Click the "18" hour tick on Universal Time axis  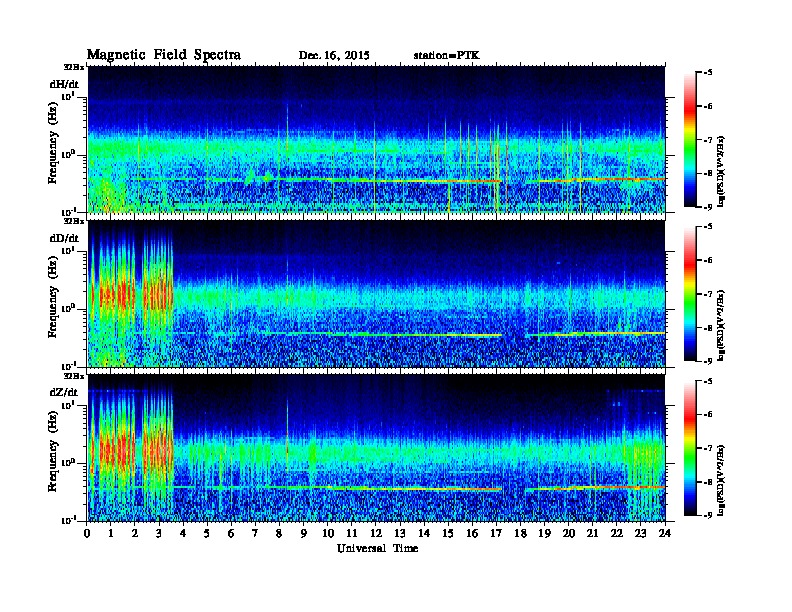[x=520, y=533]
